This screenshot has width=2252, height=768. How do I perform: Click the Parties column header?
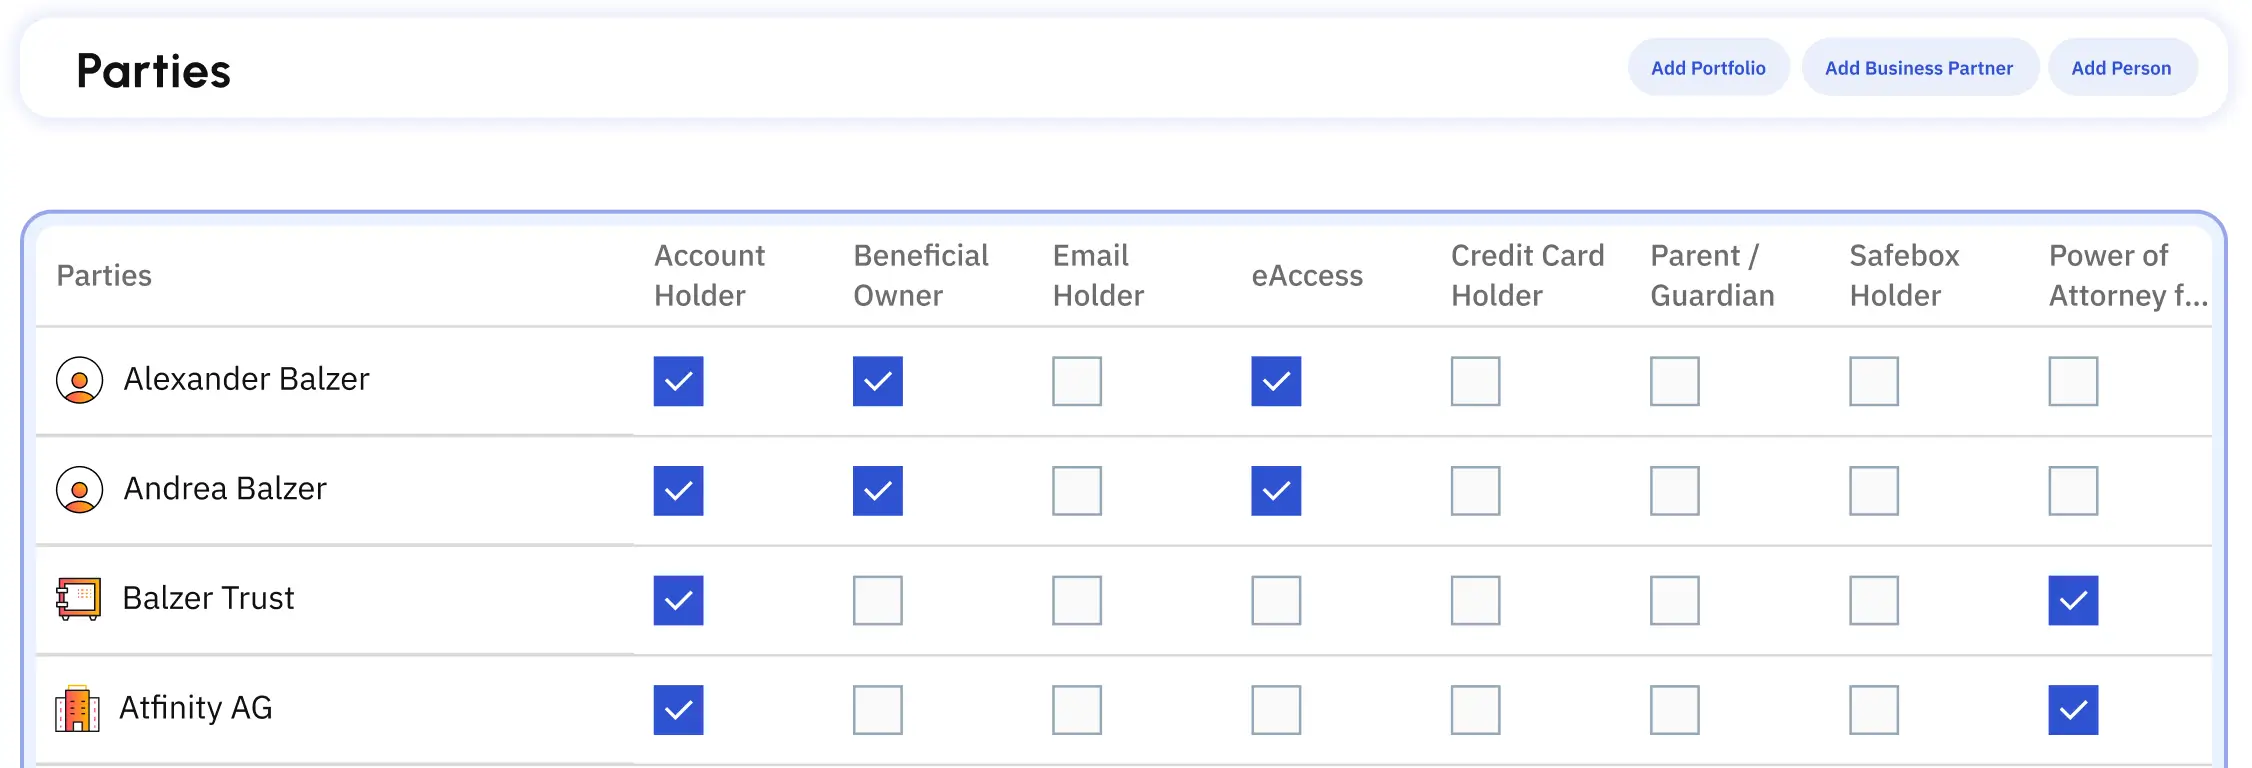coord(104,275)
